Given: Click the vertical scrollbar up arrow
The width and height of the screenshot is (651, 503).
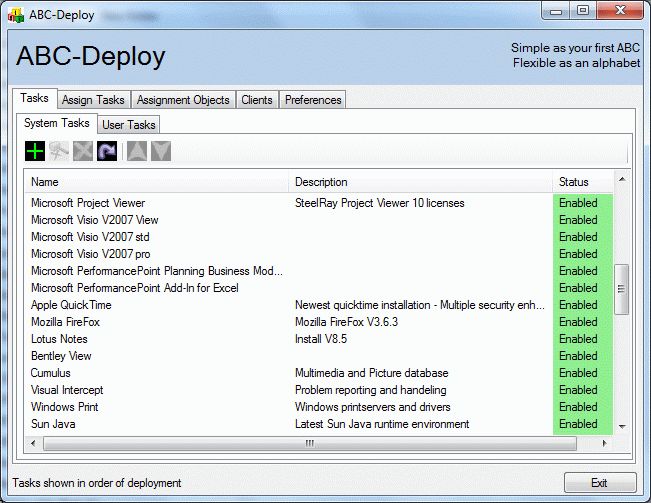Looking at the screenshot, I should pyautogui.click(x=622, y=179).
